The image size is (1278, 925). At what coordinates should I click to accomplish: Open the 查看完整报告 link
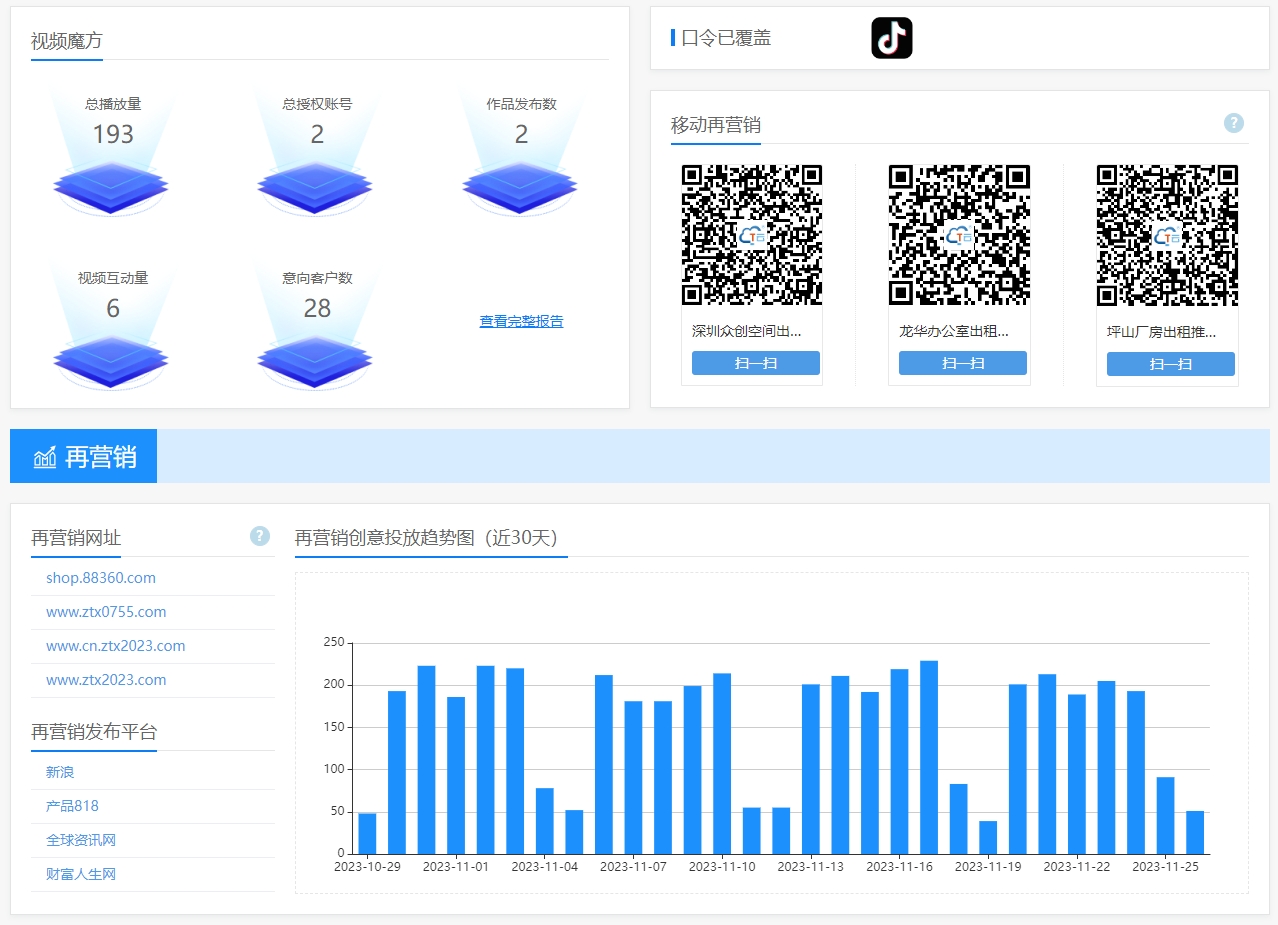pyautogui.click(x=521, y=321)
